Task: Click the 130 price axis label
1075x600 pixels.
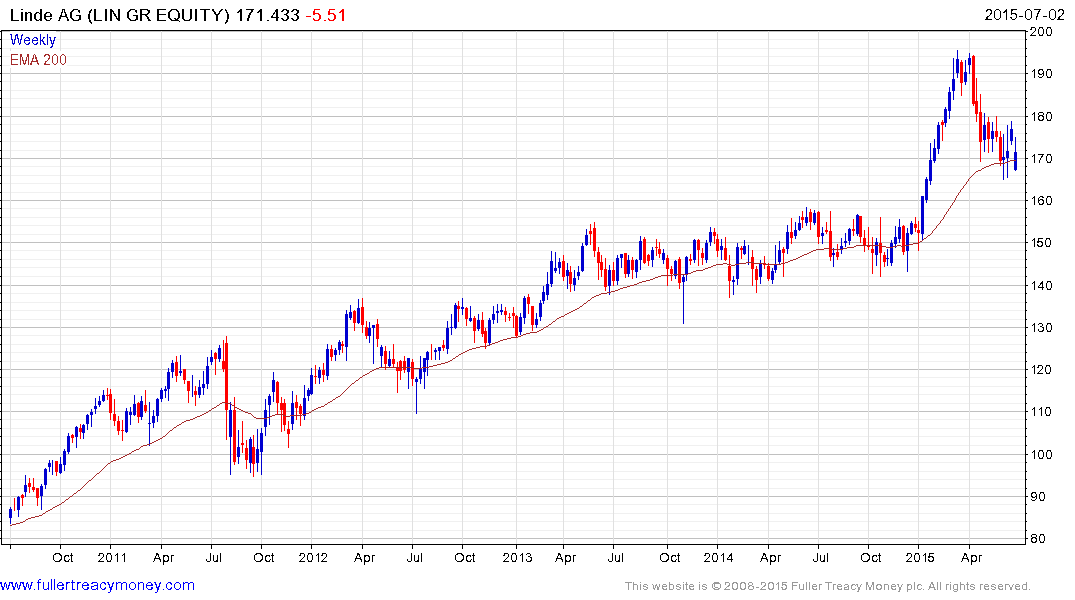Action: 1041,328
